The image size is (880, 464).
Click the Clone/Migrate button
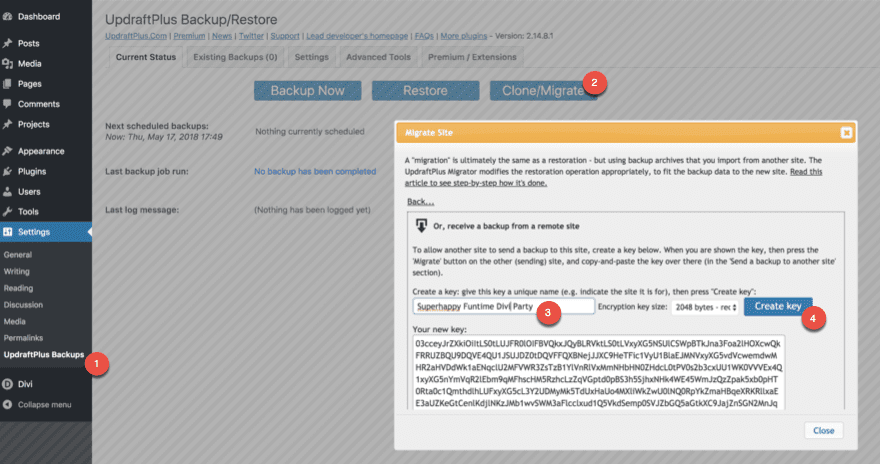pos(543,91)
